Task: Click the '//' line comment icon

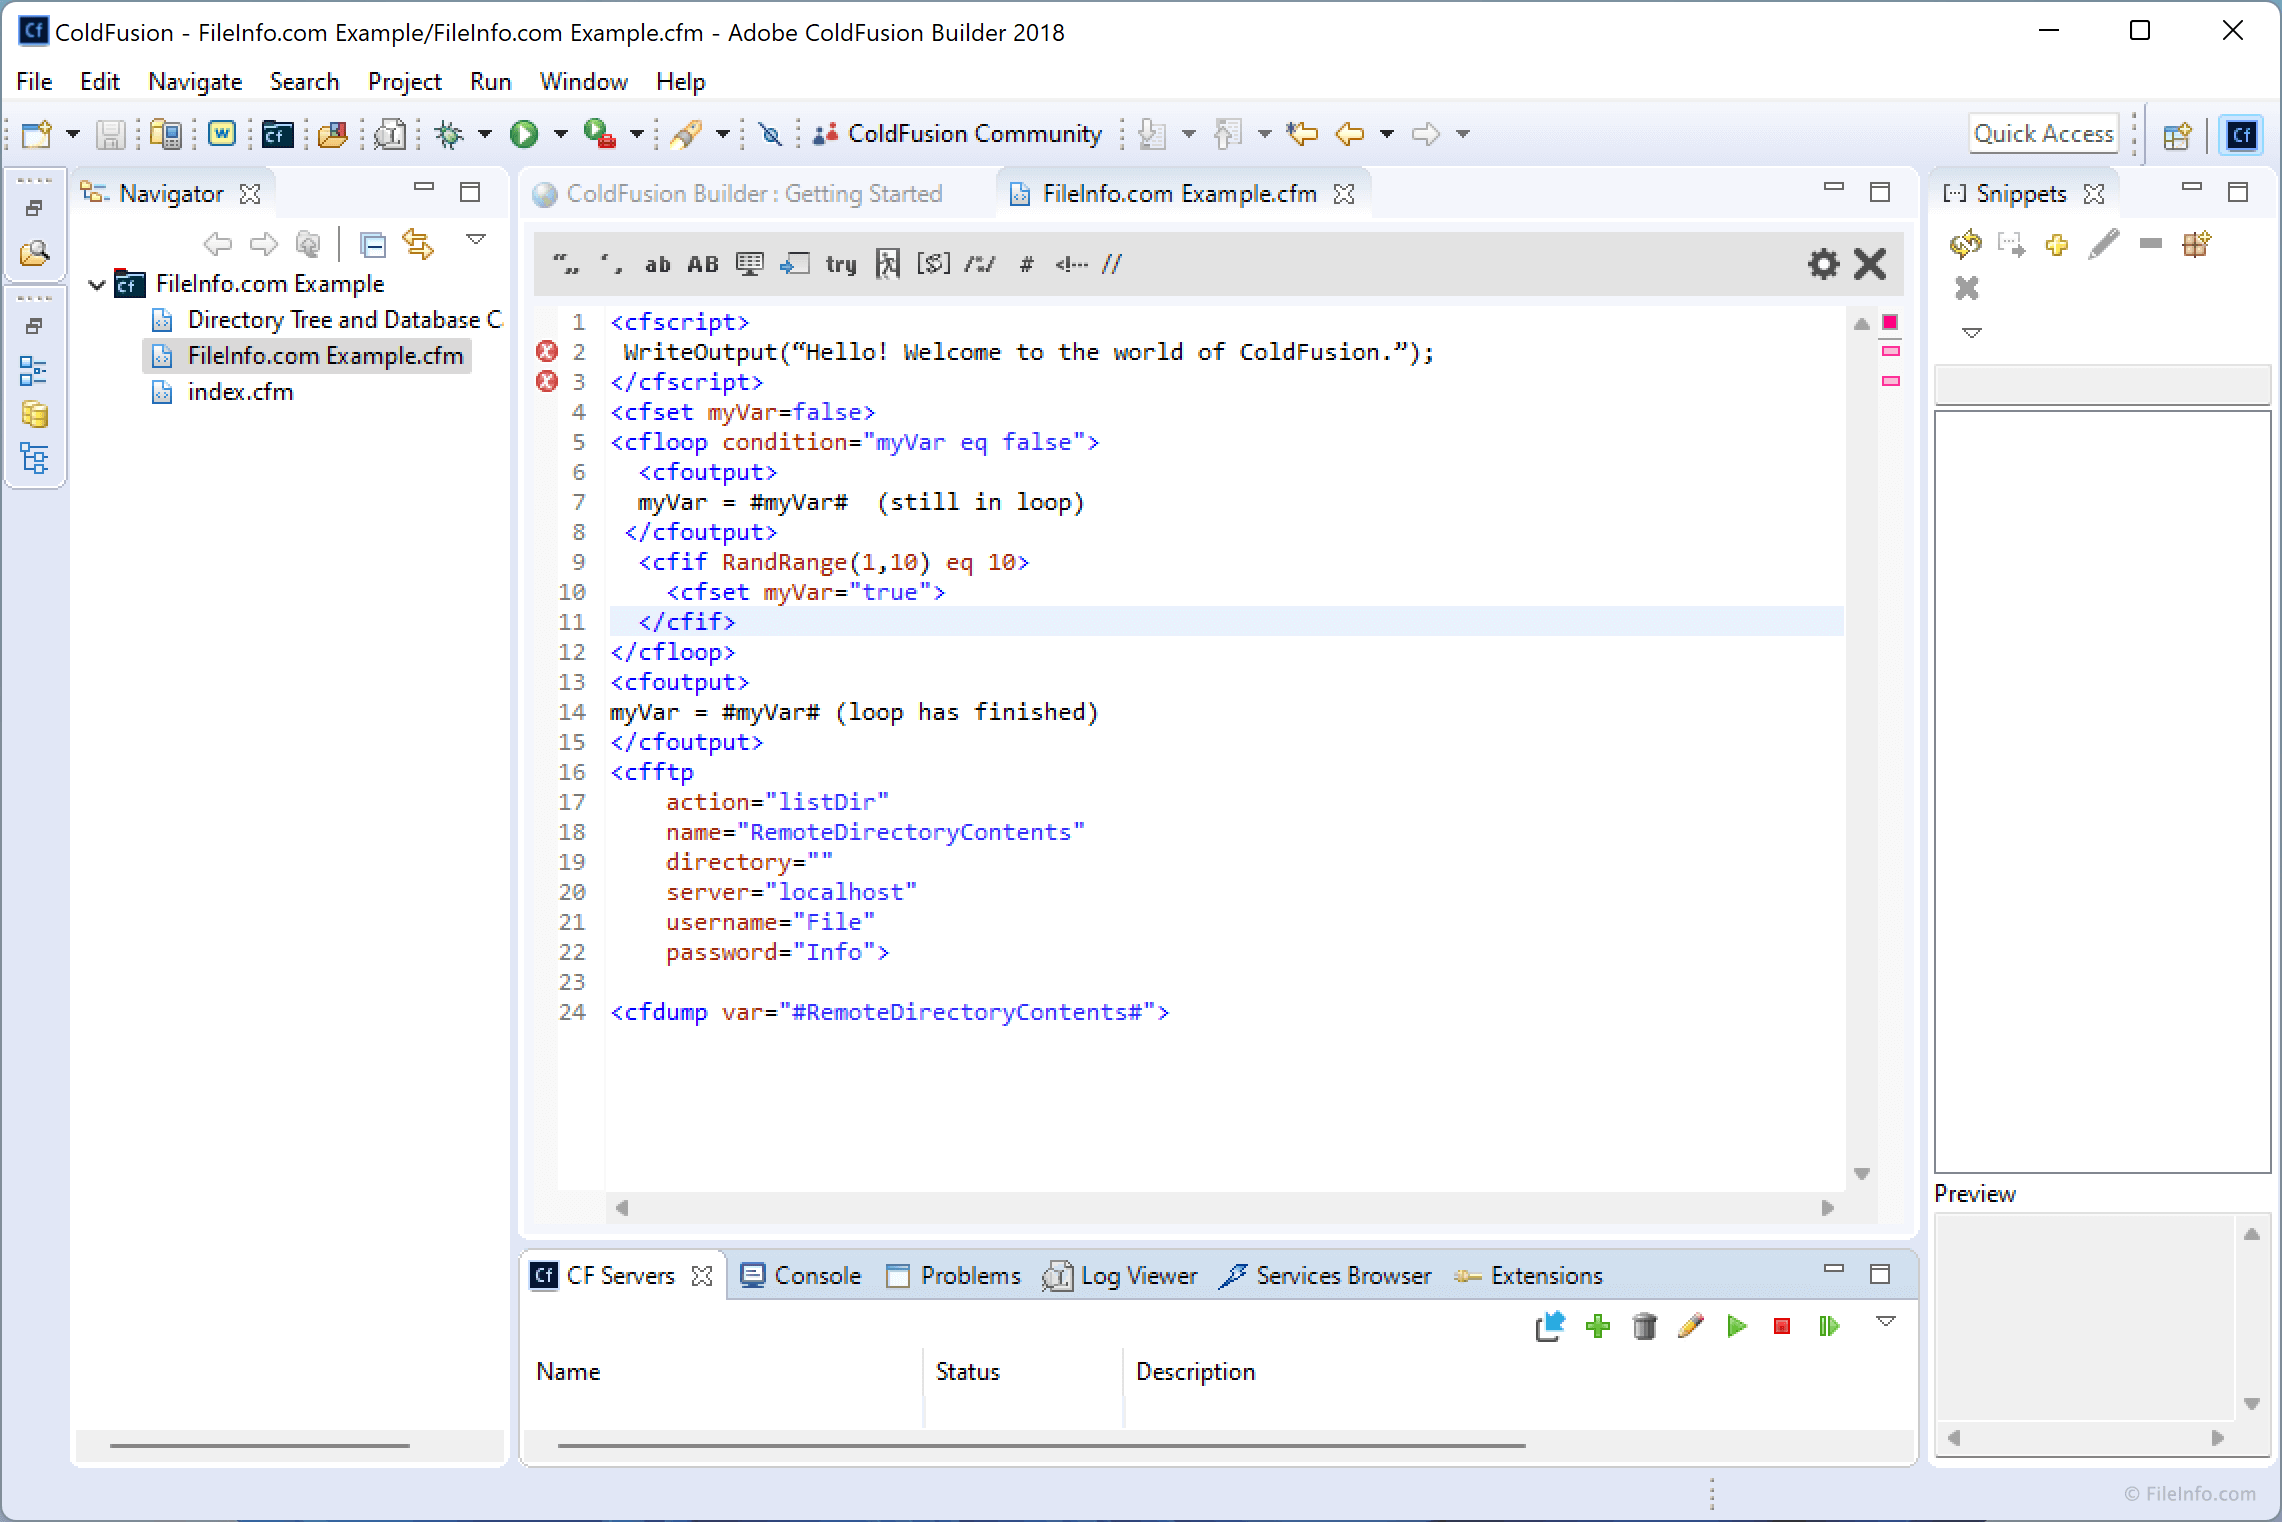Action: (x=1112, y=264)
